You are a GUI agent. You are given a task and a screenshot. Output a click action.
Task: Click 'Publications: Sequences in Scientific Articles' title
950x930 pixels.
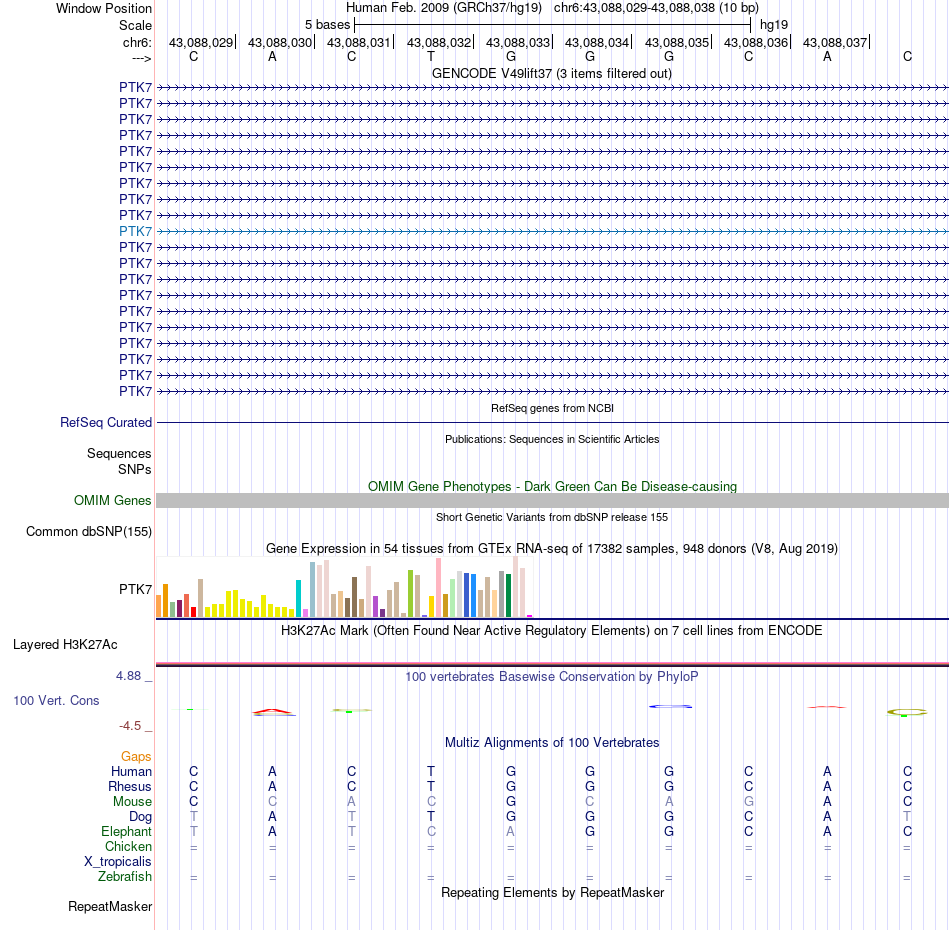[x=552, y=439]
